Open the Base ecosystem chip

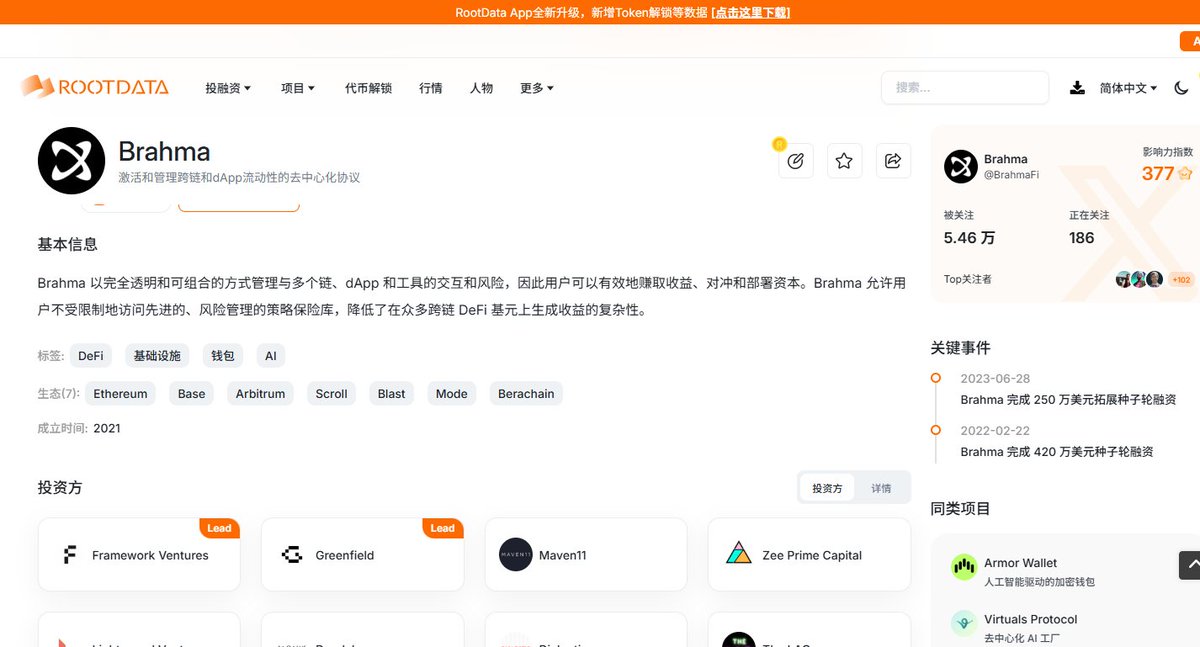coord(191,393)
